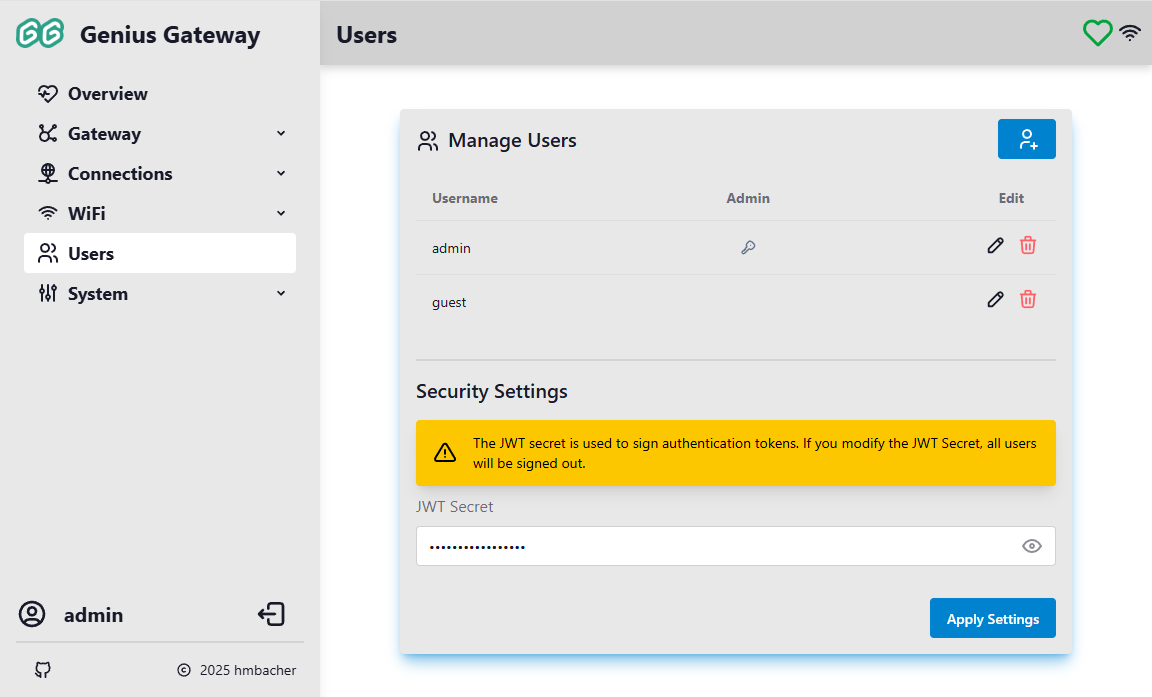
Task: Click the Genius Gateway logo
Action: pos(40,34)
